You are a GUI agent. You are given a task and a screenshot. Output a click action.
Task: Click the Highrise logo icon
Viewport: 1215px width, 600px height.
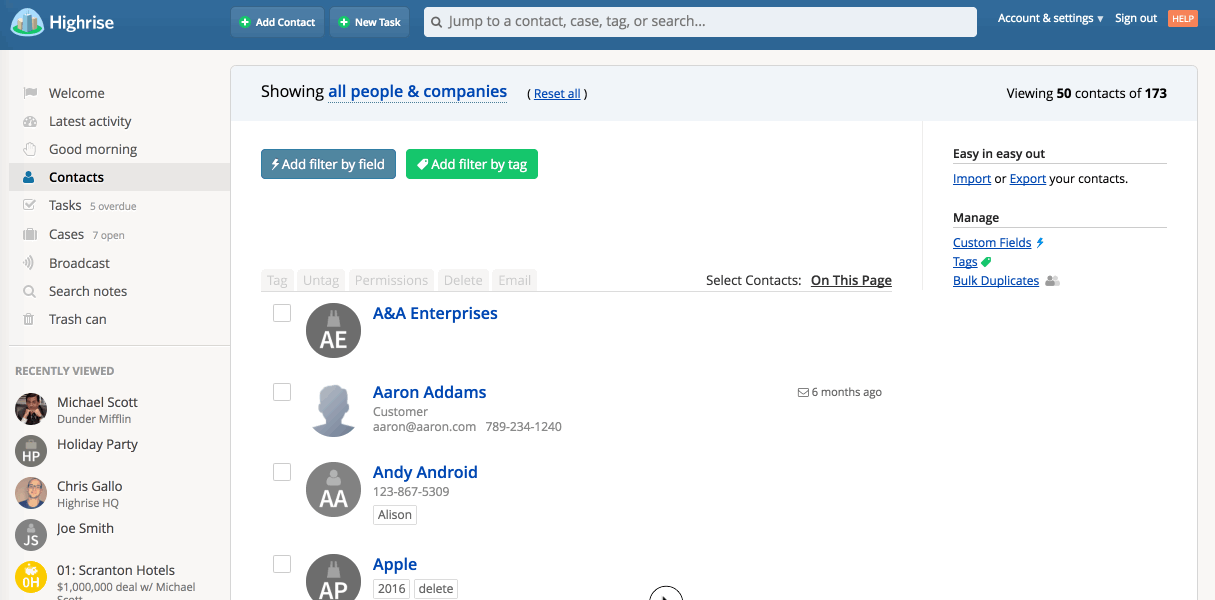point(27,21)
